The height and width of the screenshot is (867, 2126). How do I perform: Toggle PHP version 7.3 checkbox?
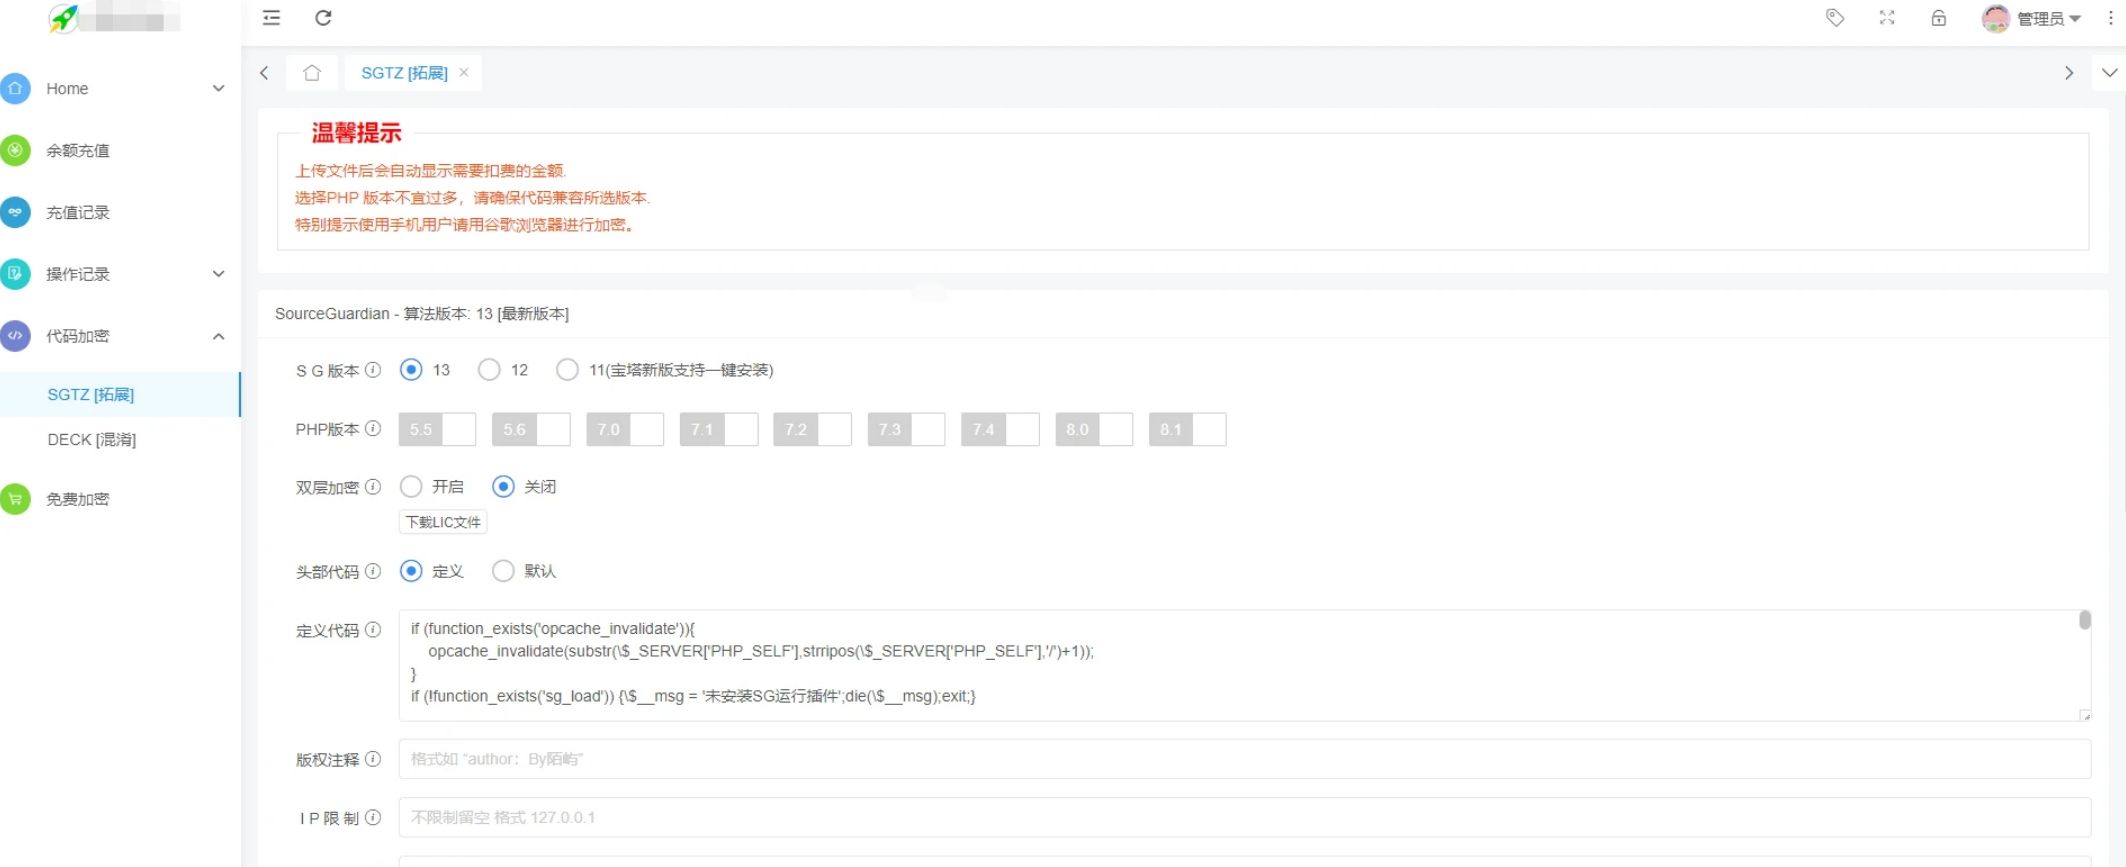(906, 429)
